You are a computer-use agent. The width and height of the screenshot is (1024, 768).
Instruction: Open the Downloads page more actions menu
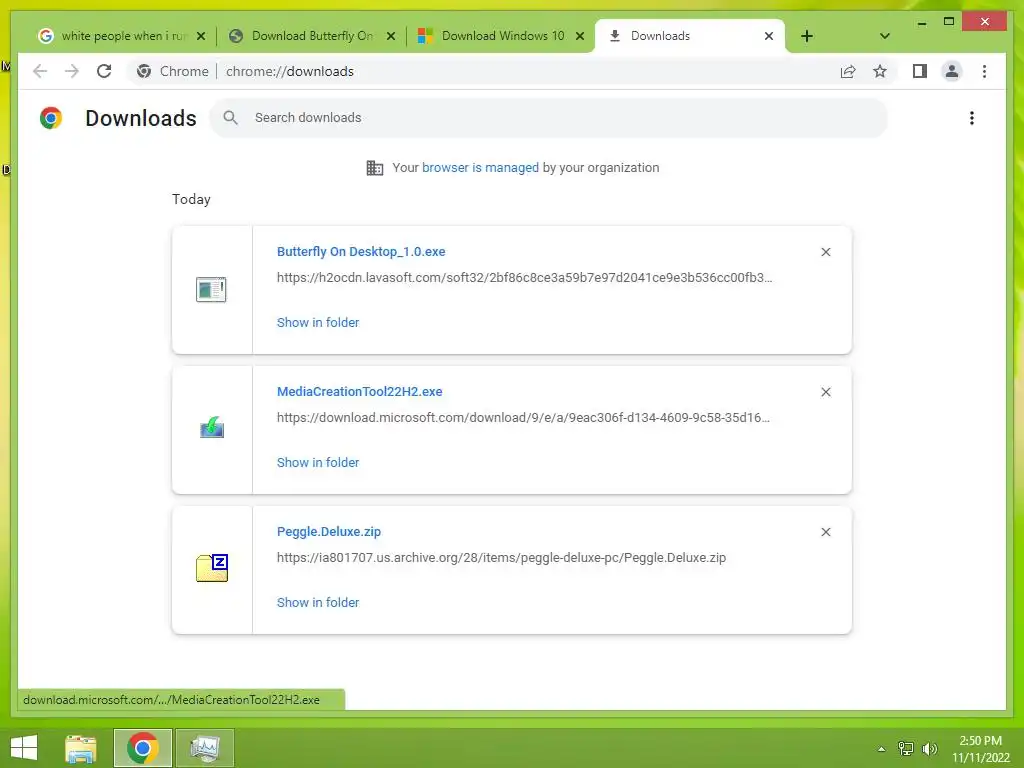[972, 118]
